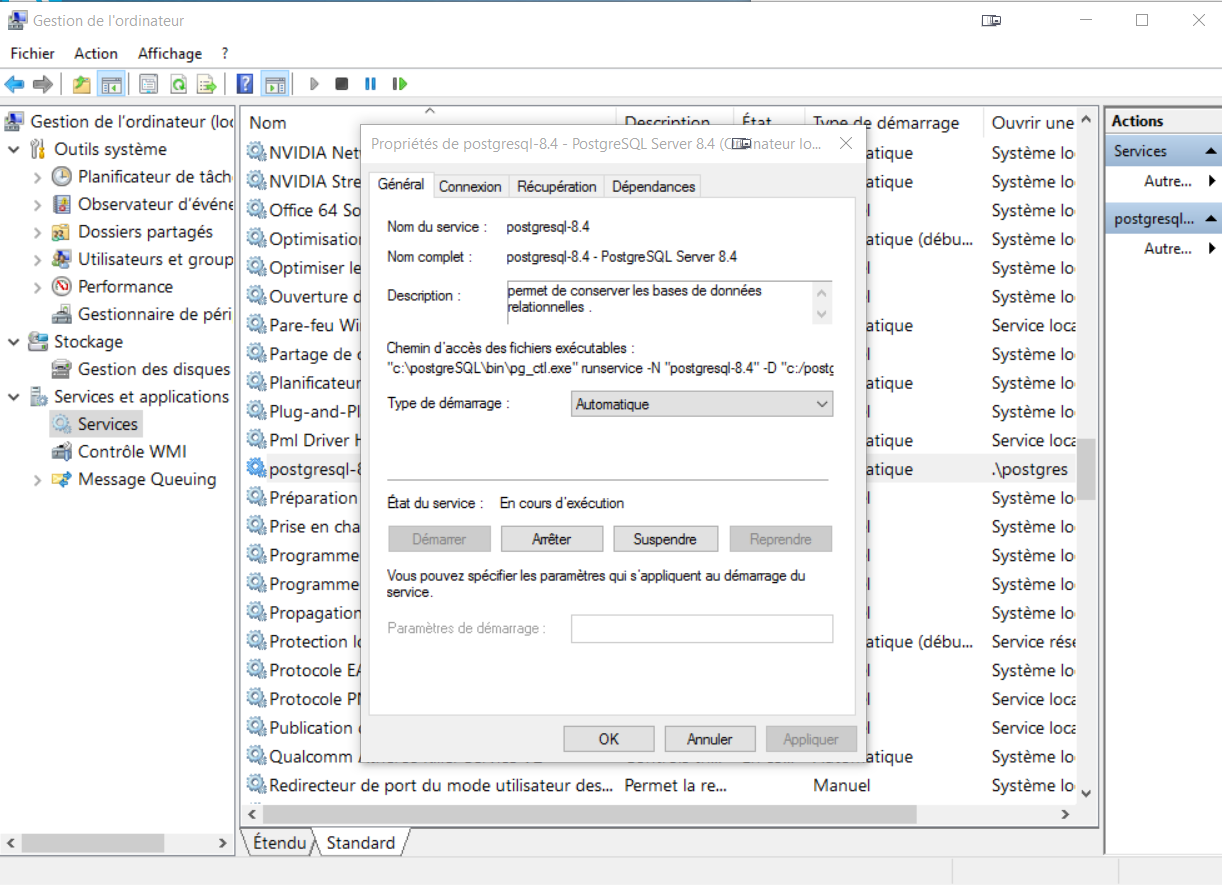The image size is (1222, 885).
Task: Open the Fichier menu
Action: coord(33,53)
